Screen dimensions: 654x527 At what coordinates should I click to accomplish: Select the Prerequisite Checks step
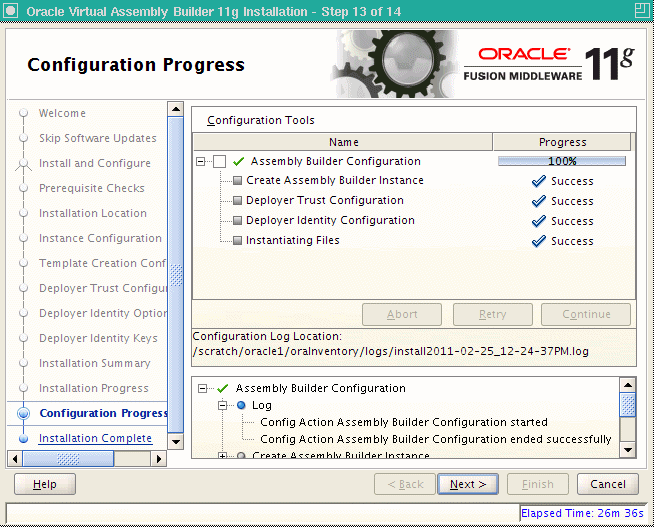pyautogui.click(x=92, y=188)
